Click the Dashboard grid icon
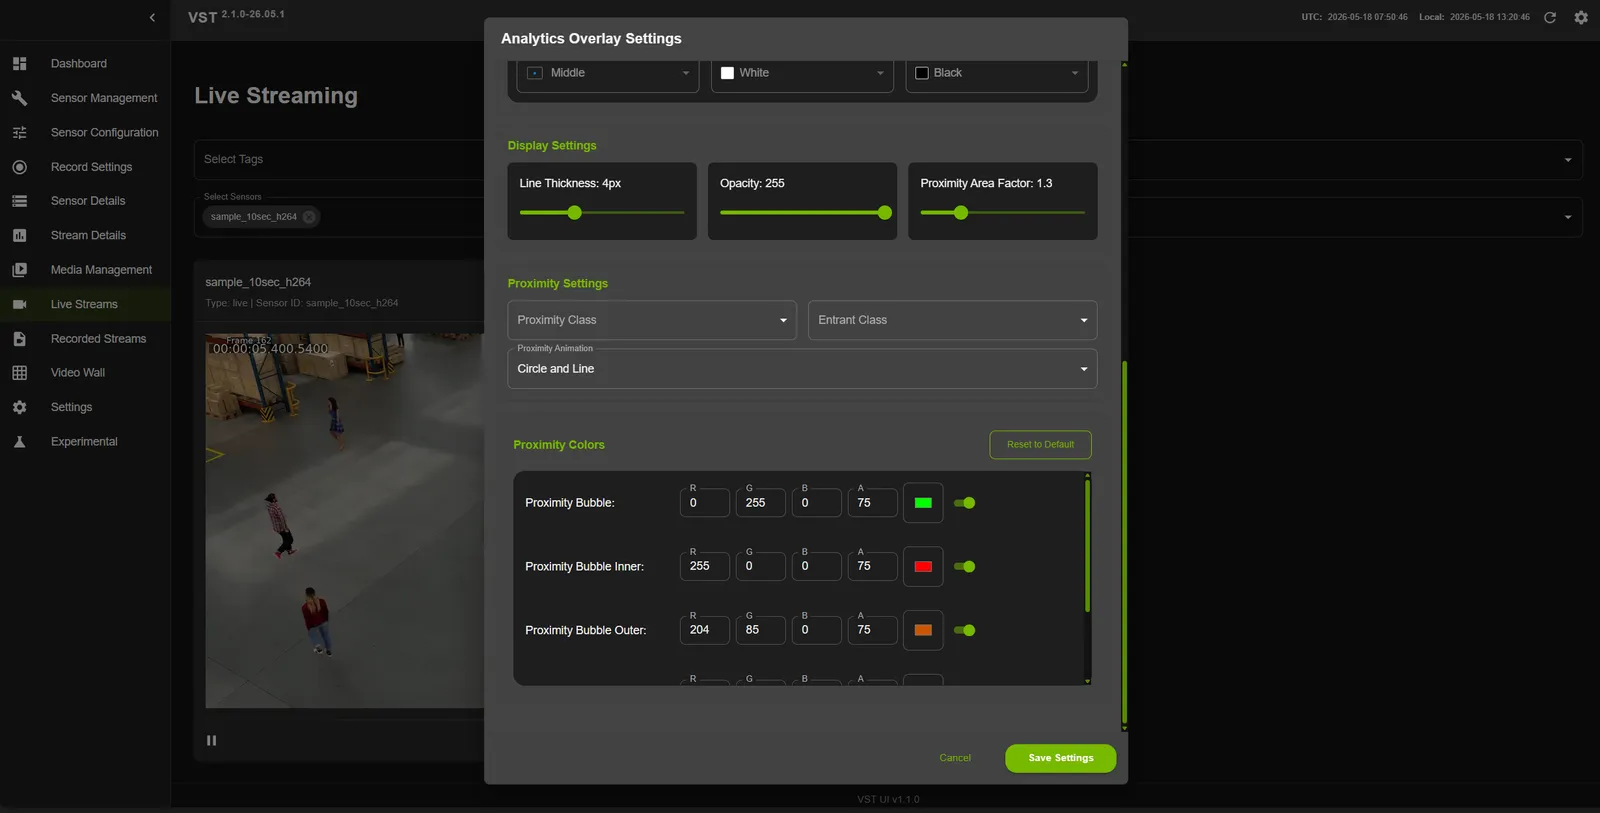 click(x=19, y=63)
